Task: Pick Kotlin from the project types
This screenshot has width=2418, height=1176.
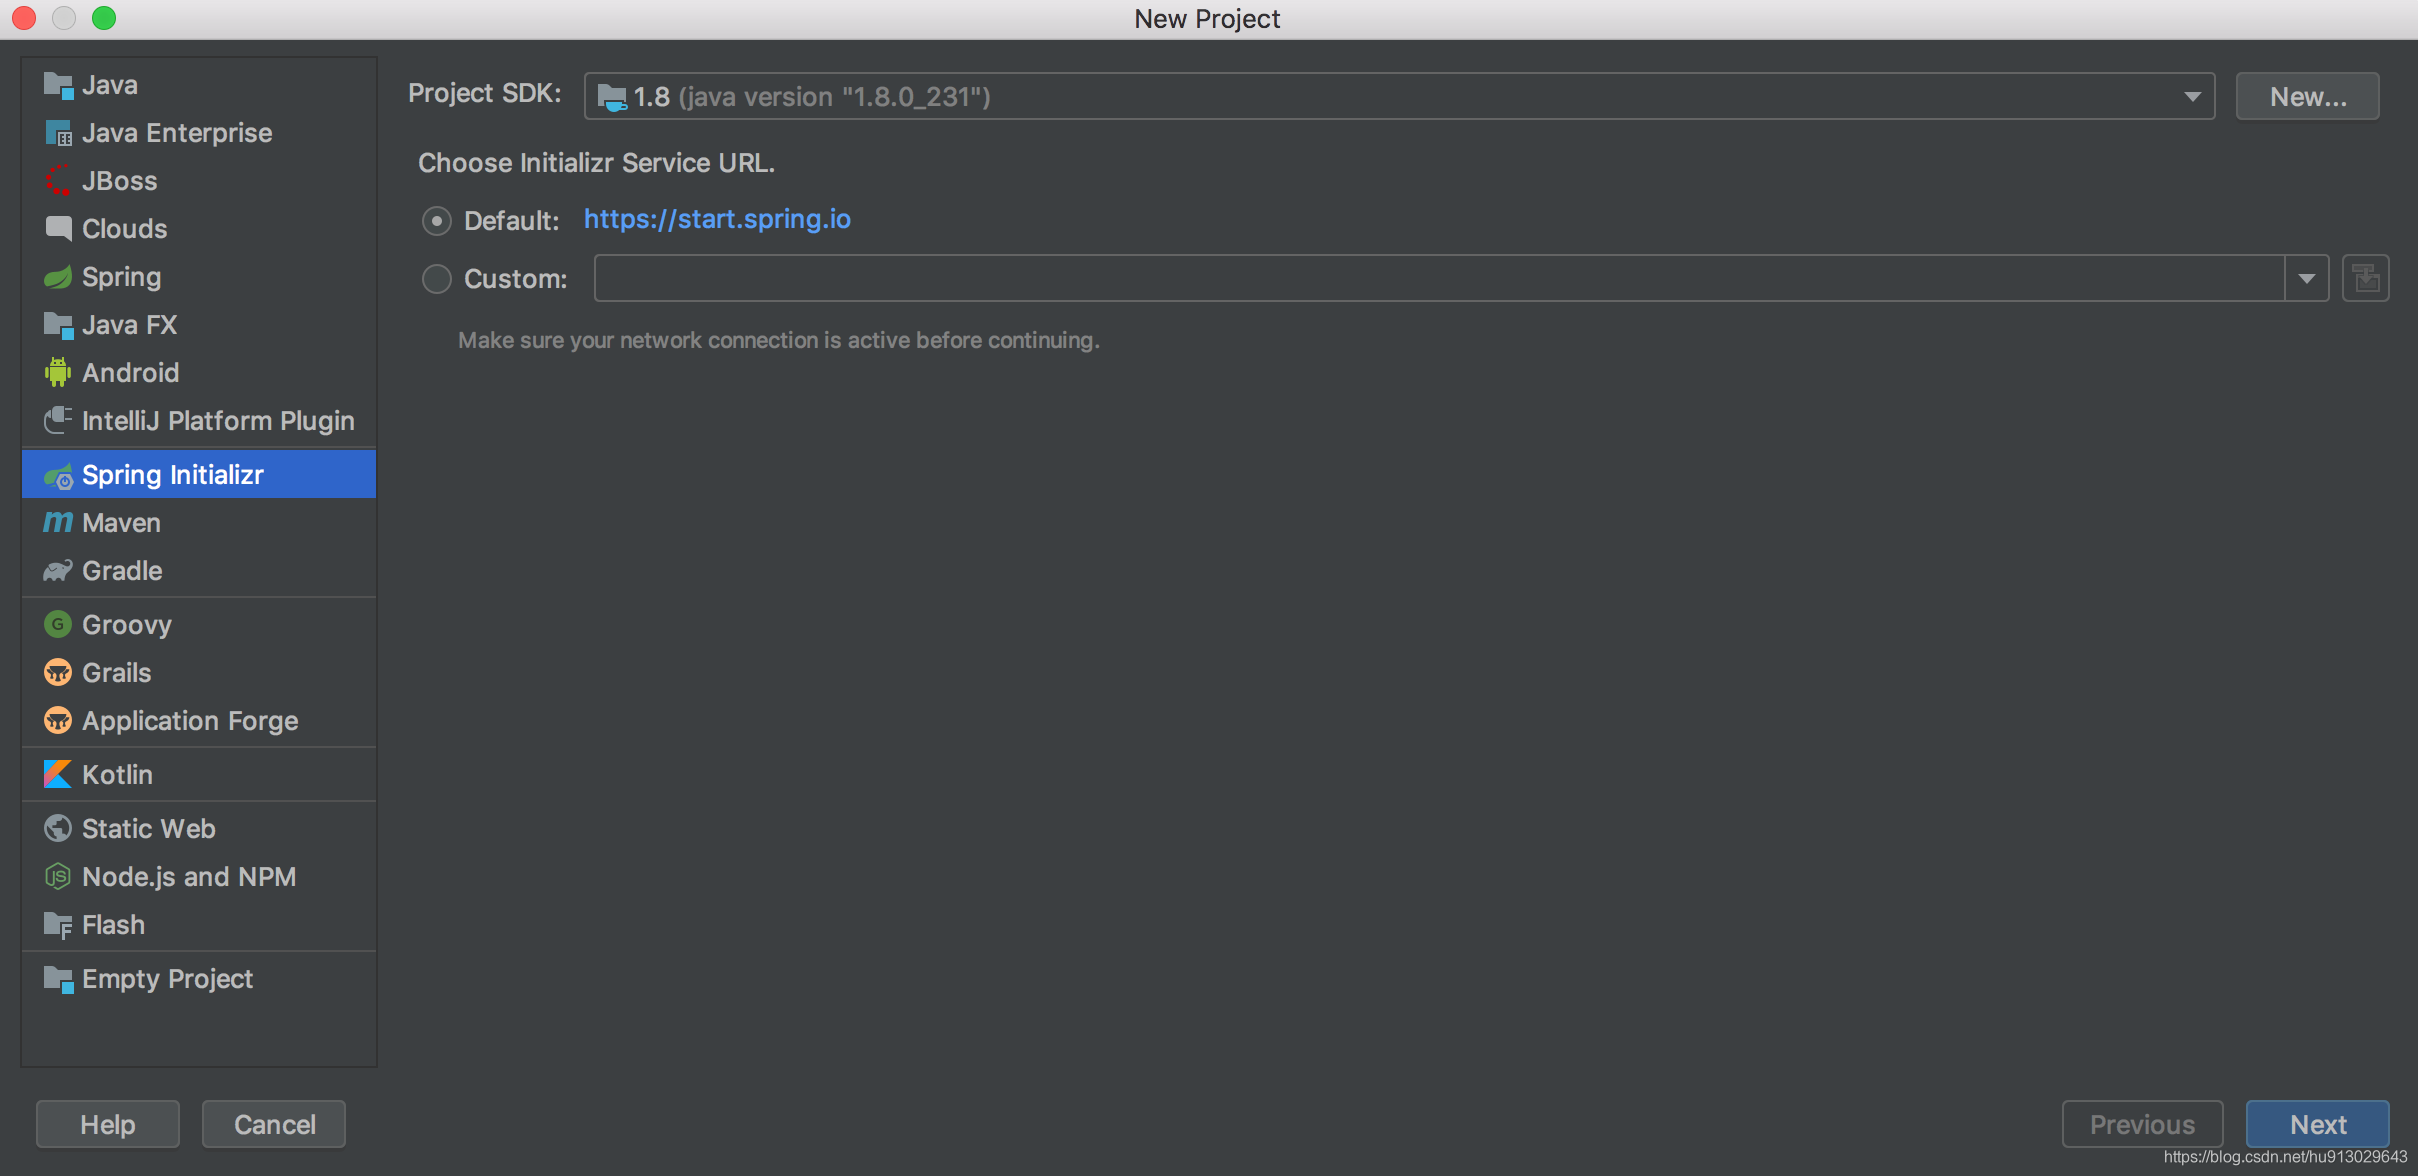Action: tap(199, 775)
